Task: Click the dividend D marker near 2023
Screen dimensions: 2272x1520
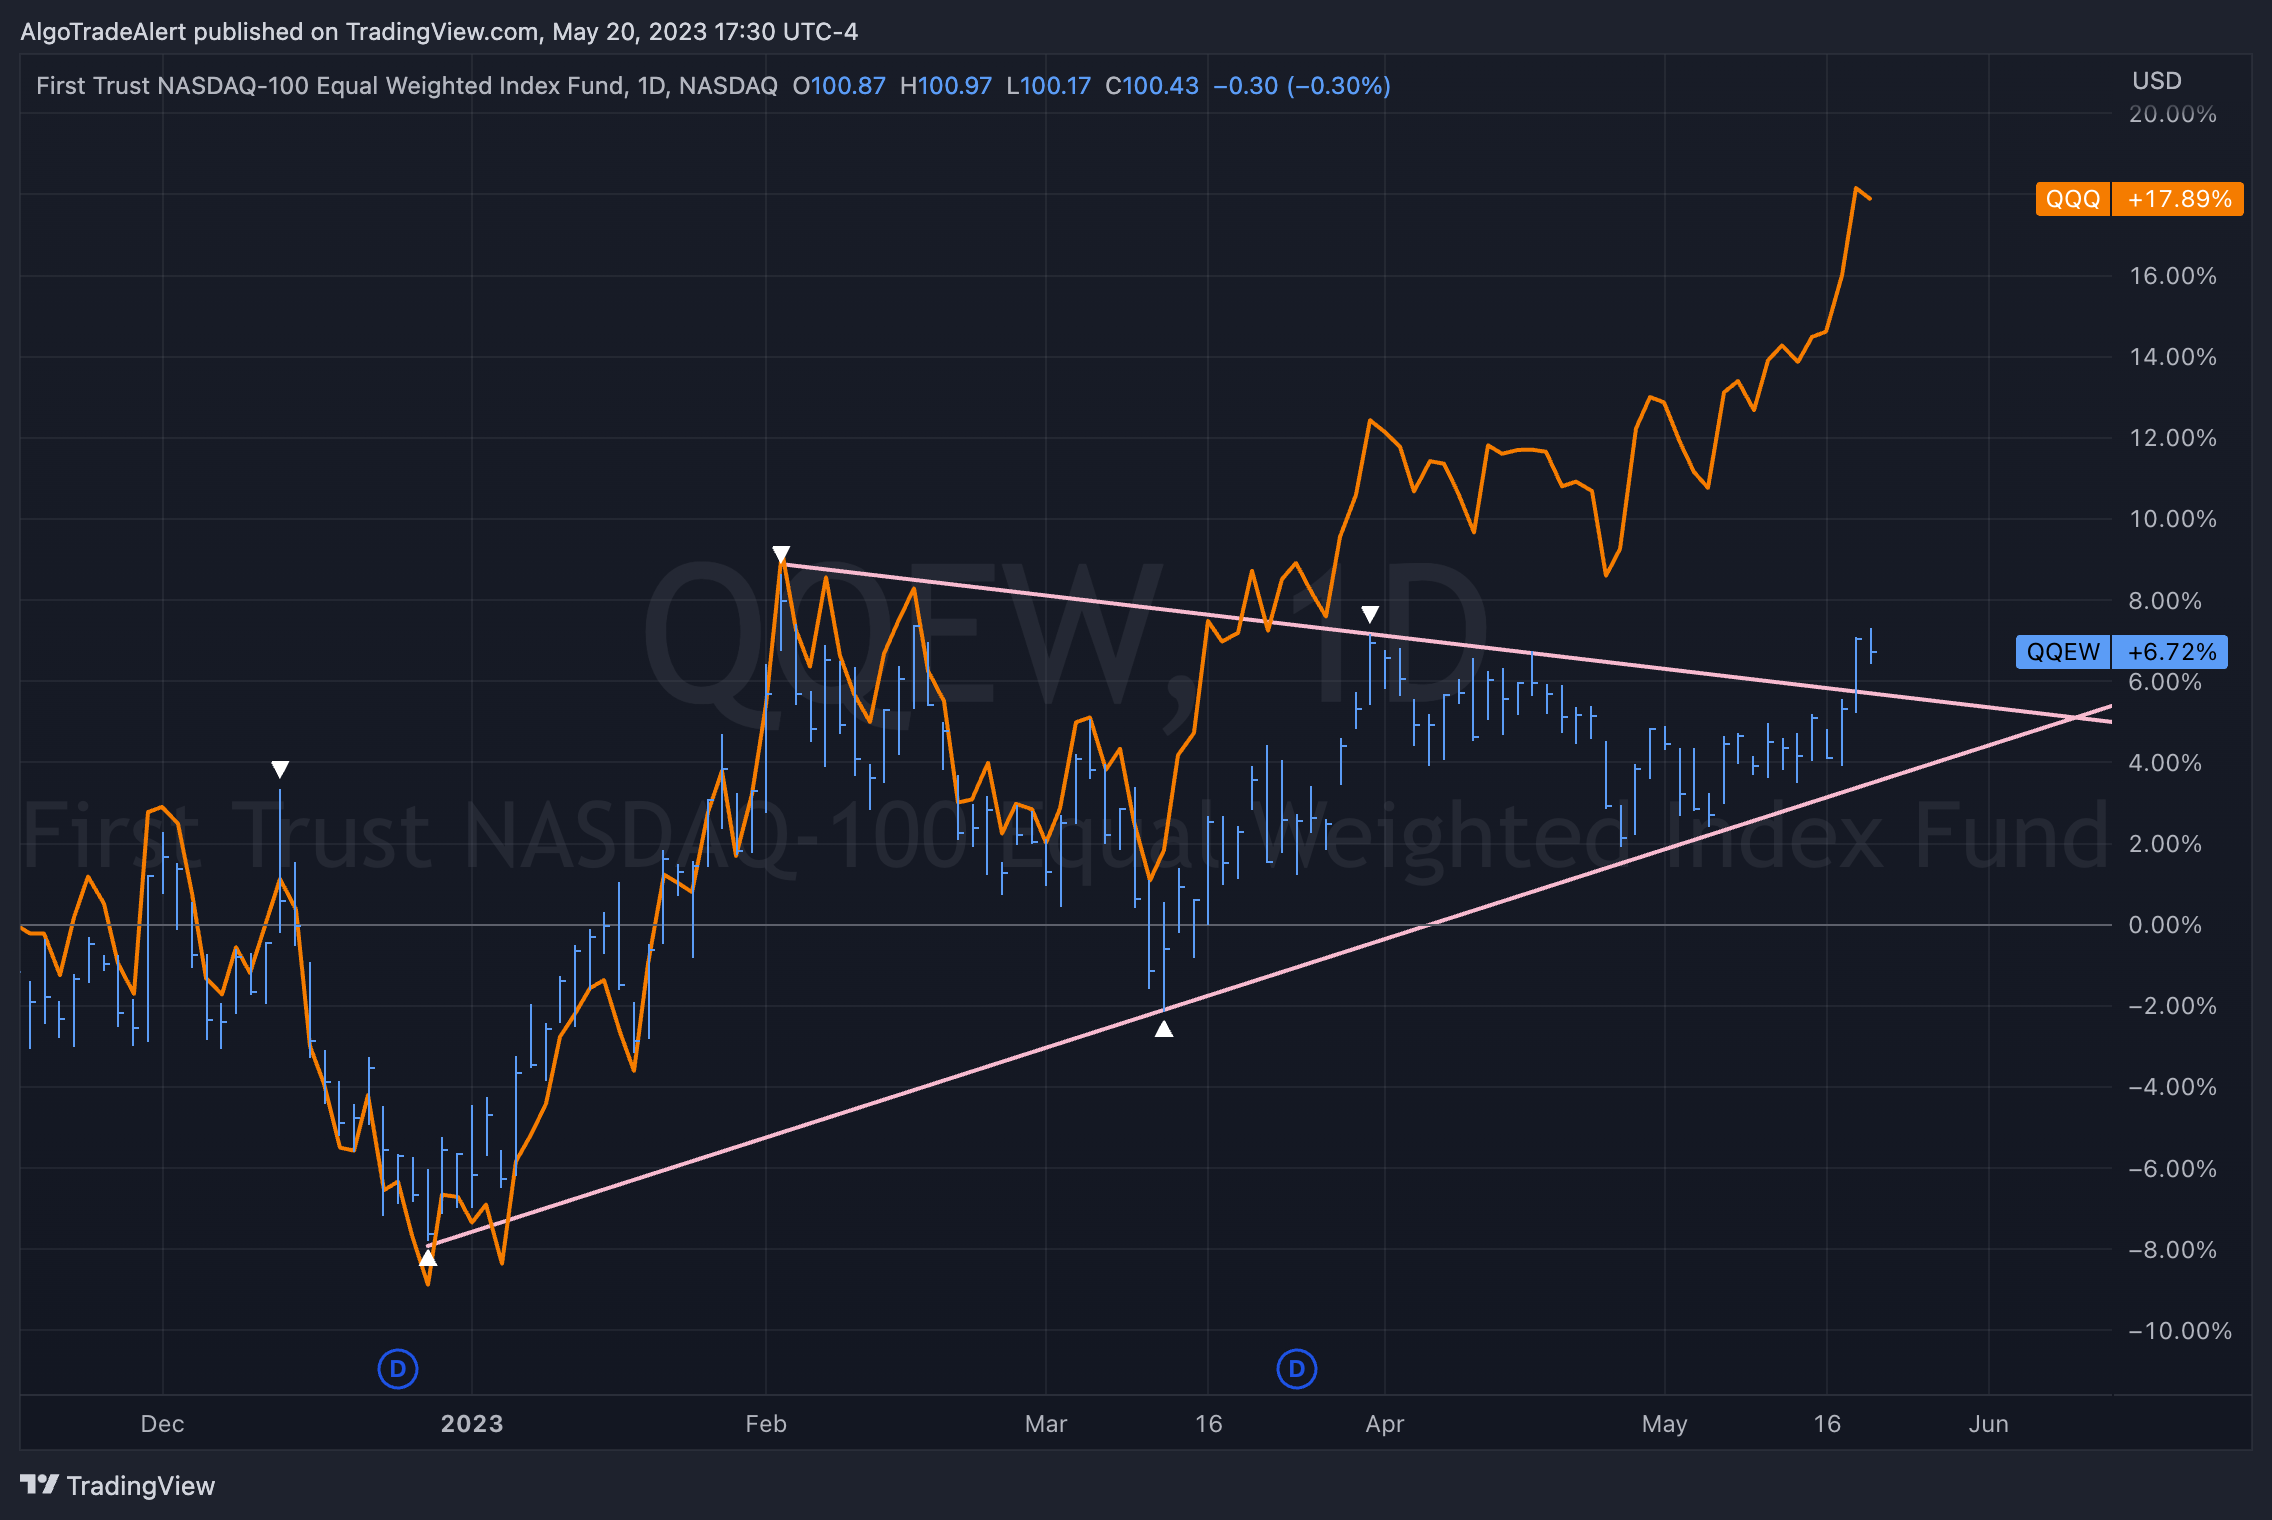Action: coord(397,1369)
